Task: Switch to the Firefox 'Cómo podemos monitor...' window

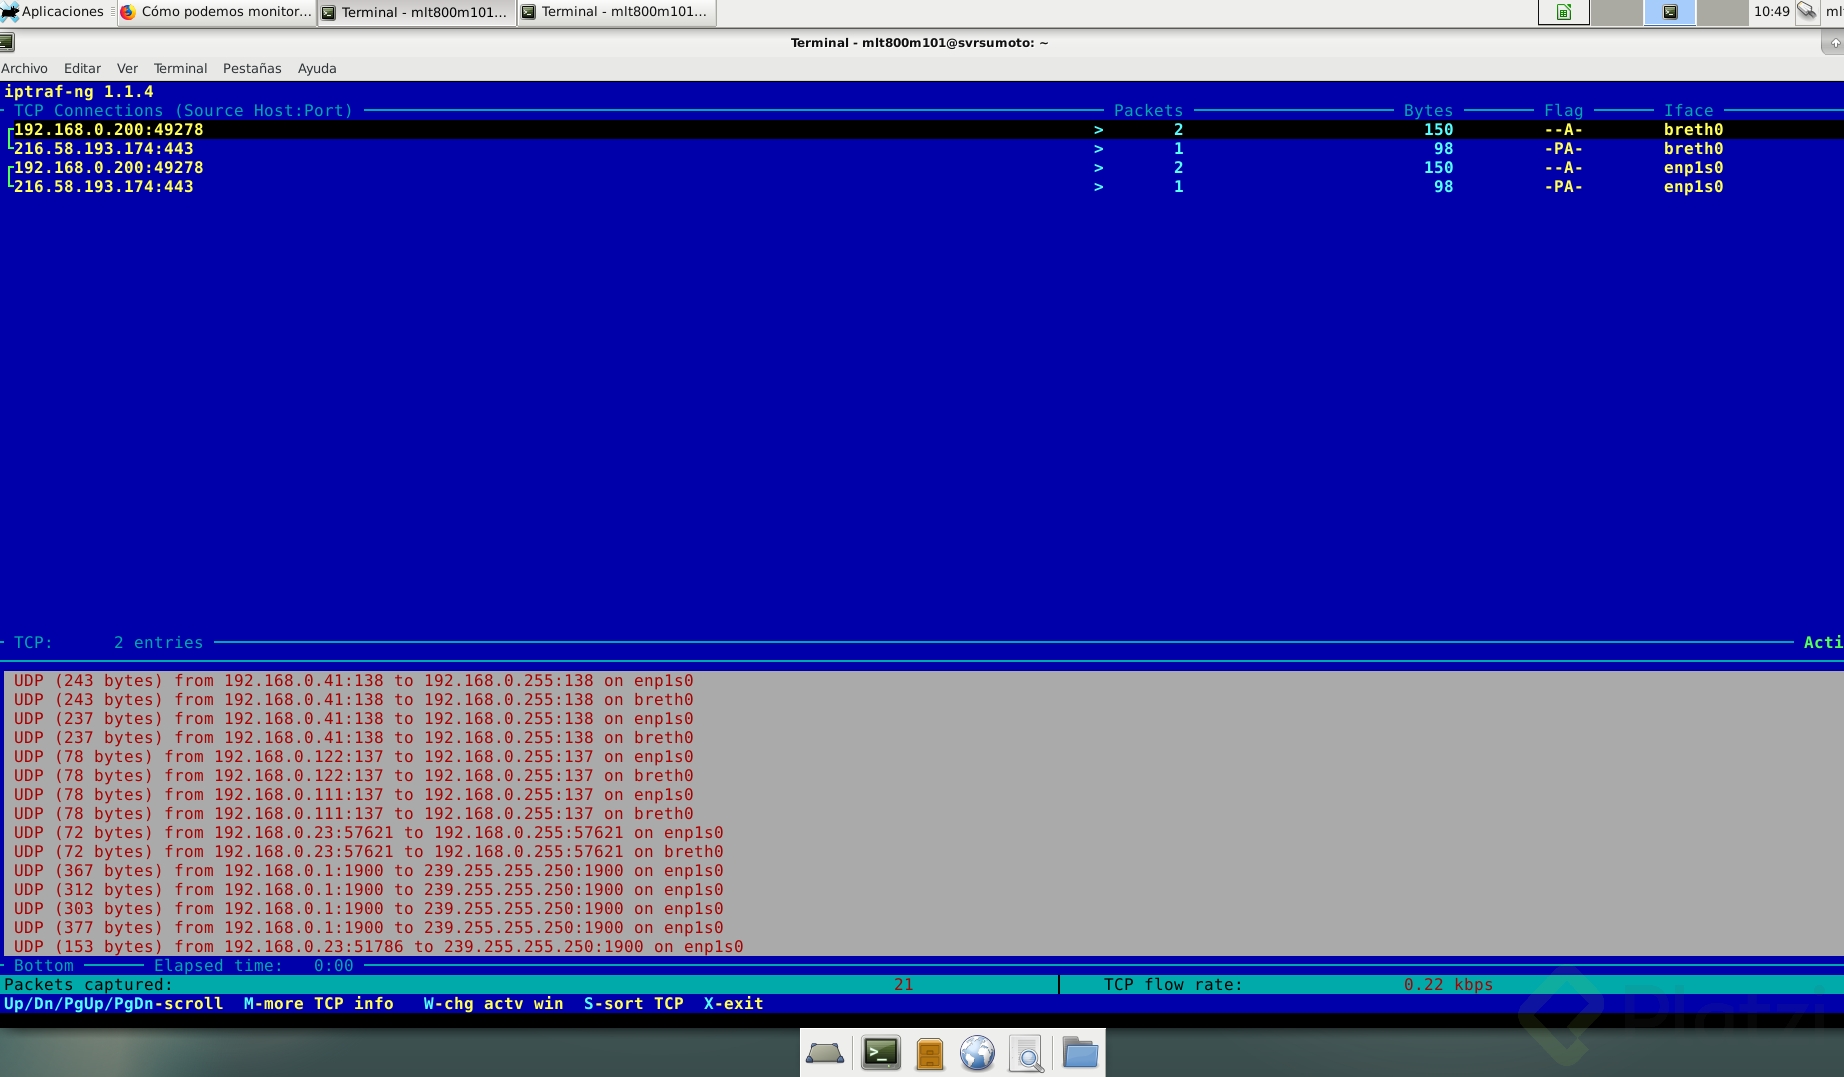Action: (x=216, y=12)
